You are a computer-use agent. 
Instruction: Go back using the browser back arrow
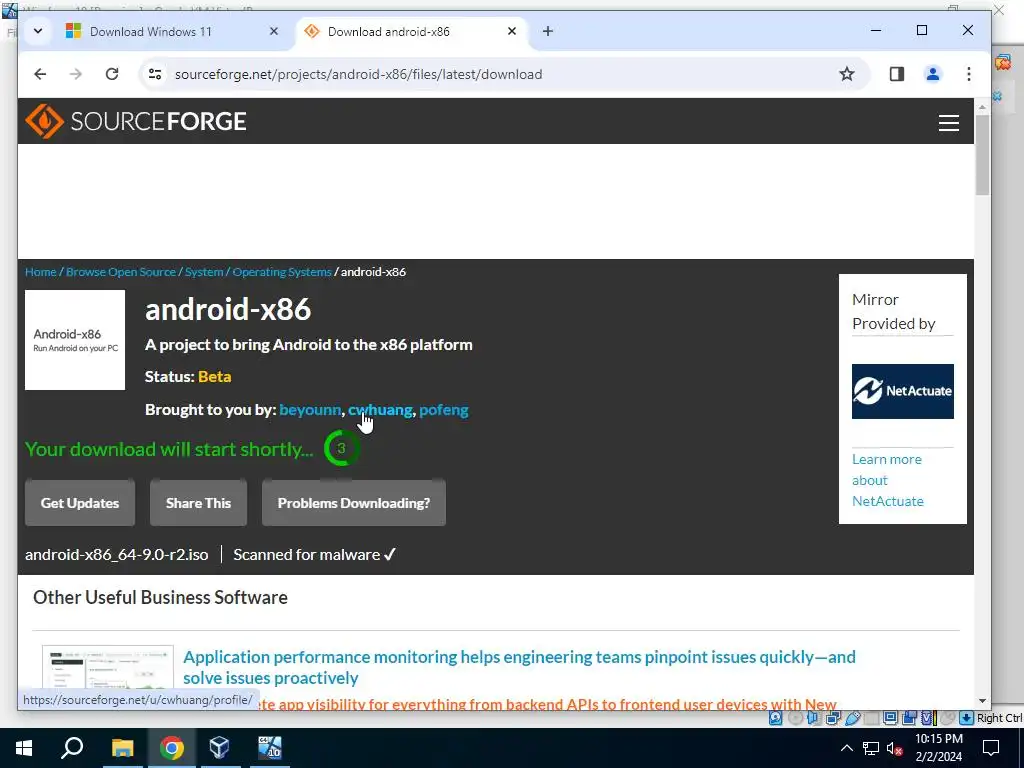point(40,74)
